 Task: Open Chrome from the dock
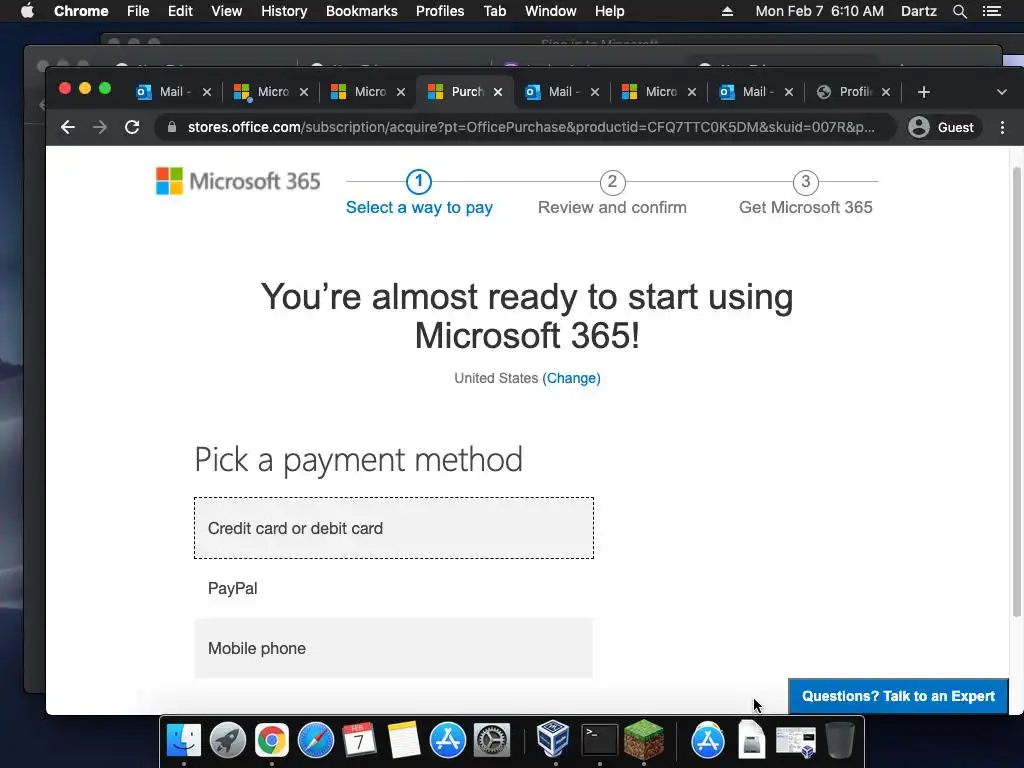(272, 741)
